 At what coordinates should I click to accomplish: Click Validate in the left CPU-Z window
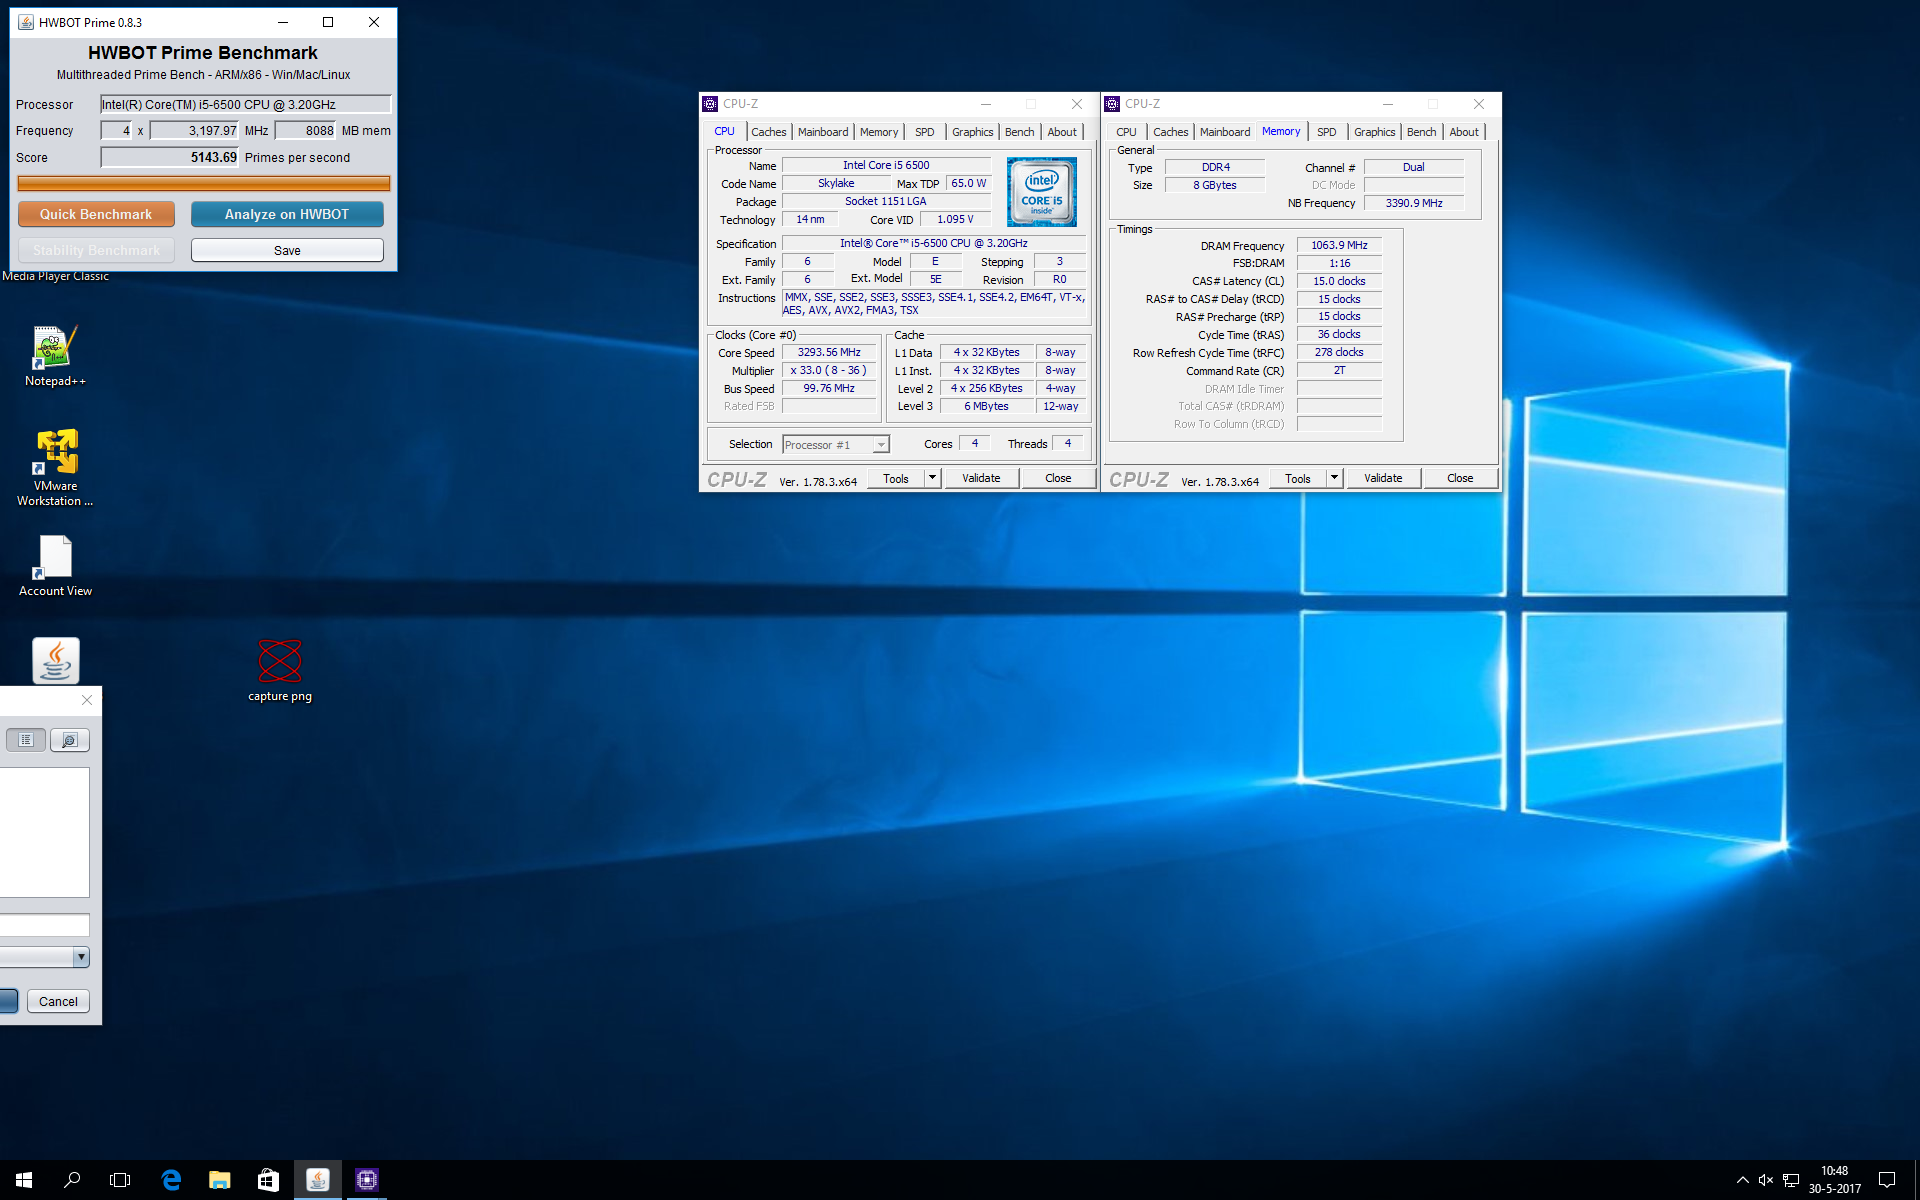981,478
